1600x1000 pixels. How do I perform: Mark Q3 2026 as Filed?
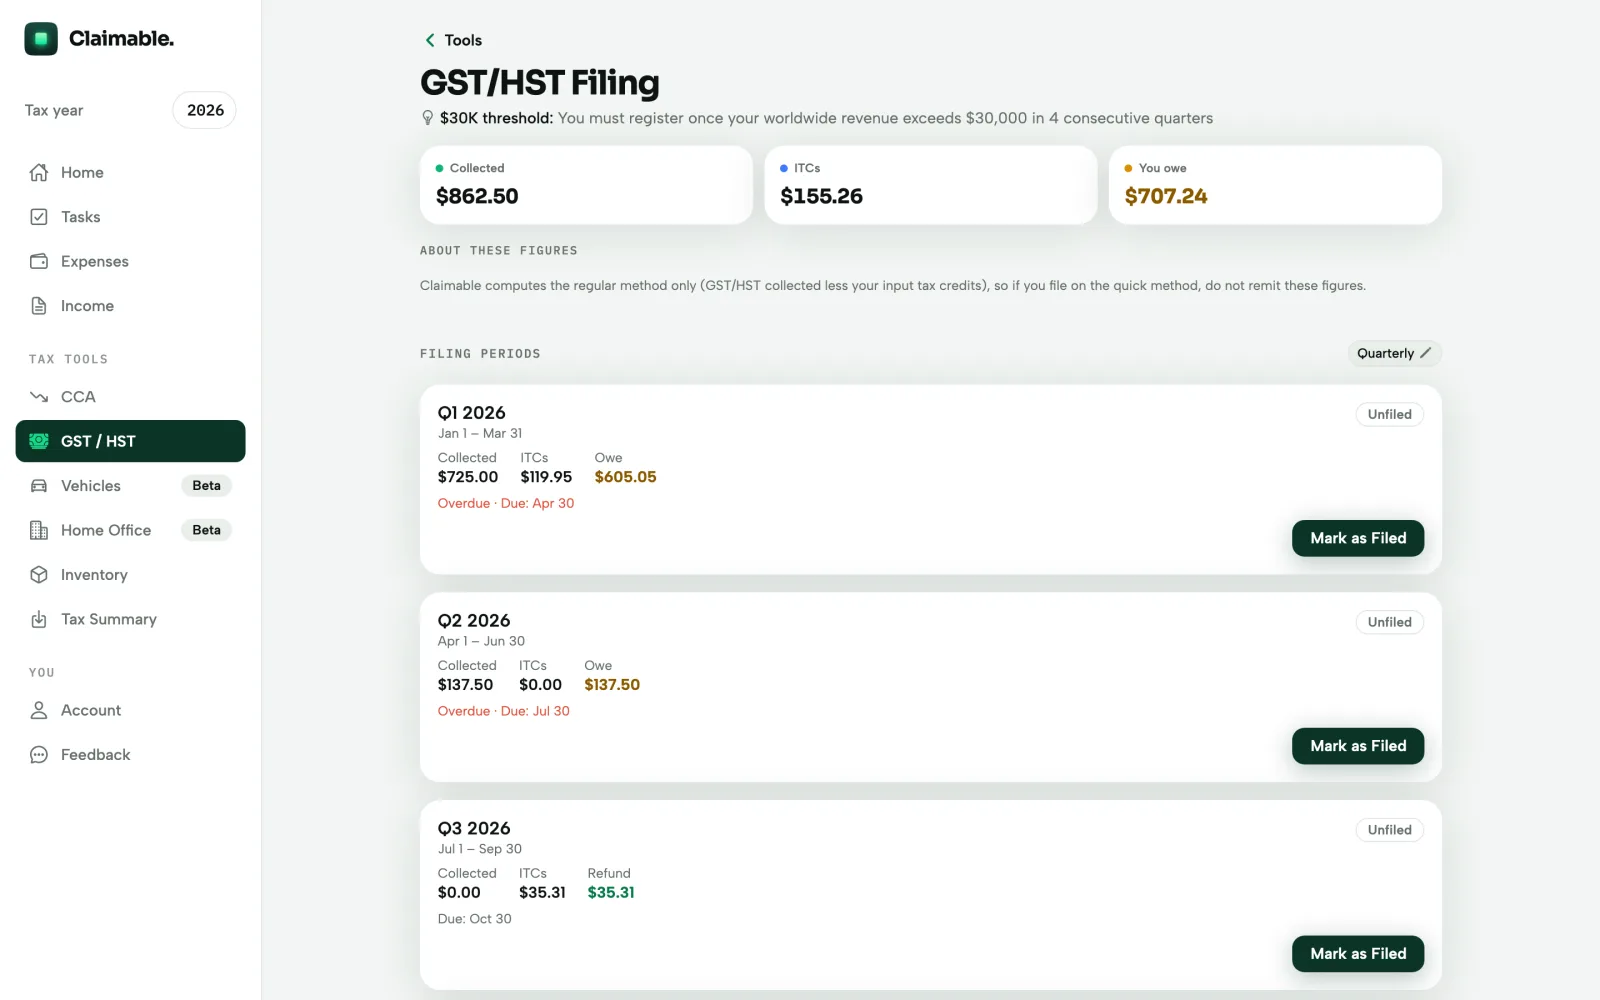1358,954
